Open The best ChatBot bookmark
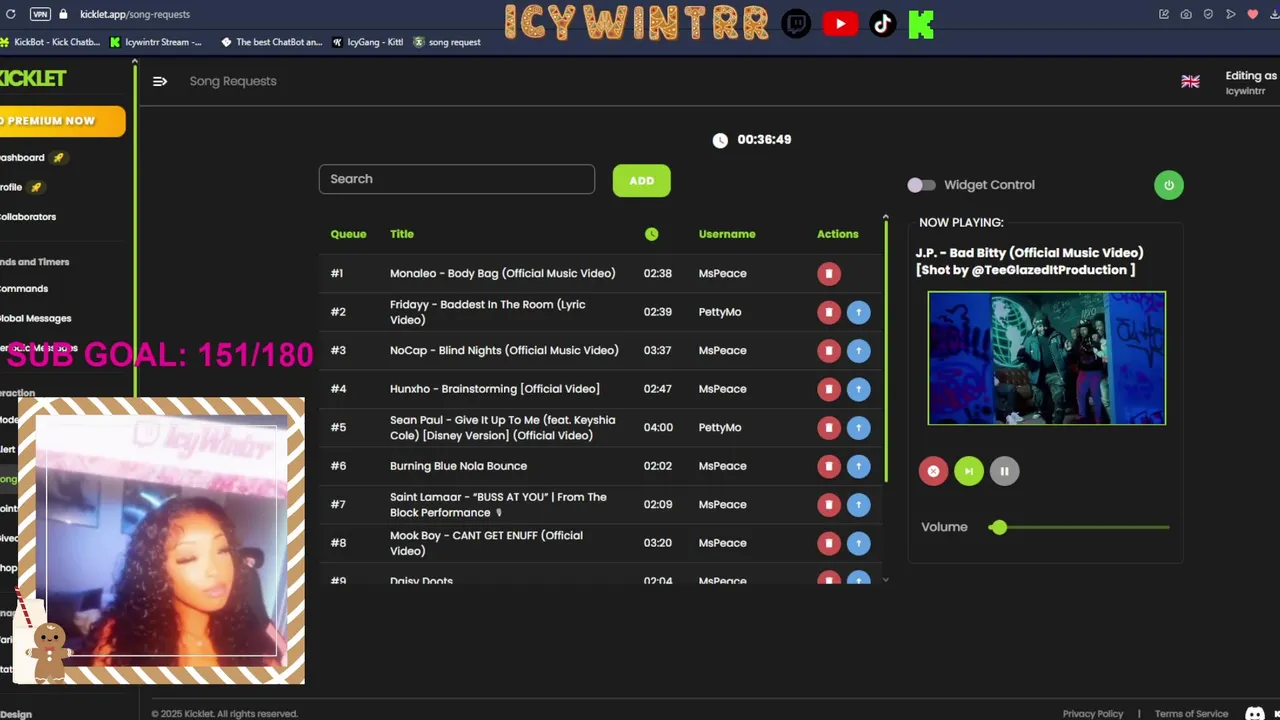The image size is (1280, 720). pyautogui.click(x=272, y=42)
